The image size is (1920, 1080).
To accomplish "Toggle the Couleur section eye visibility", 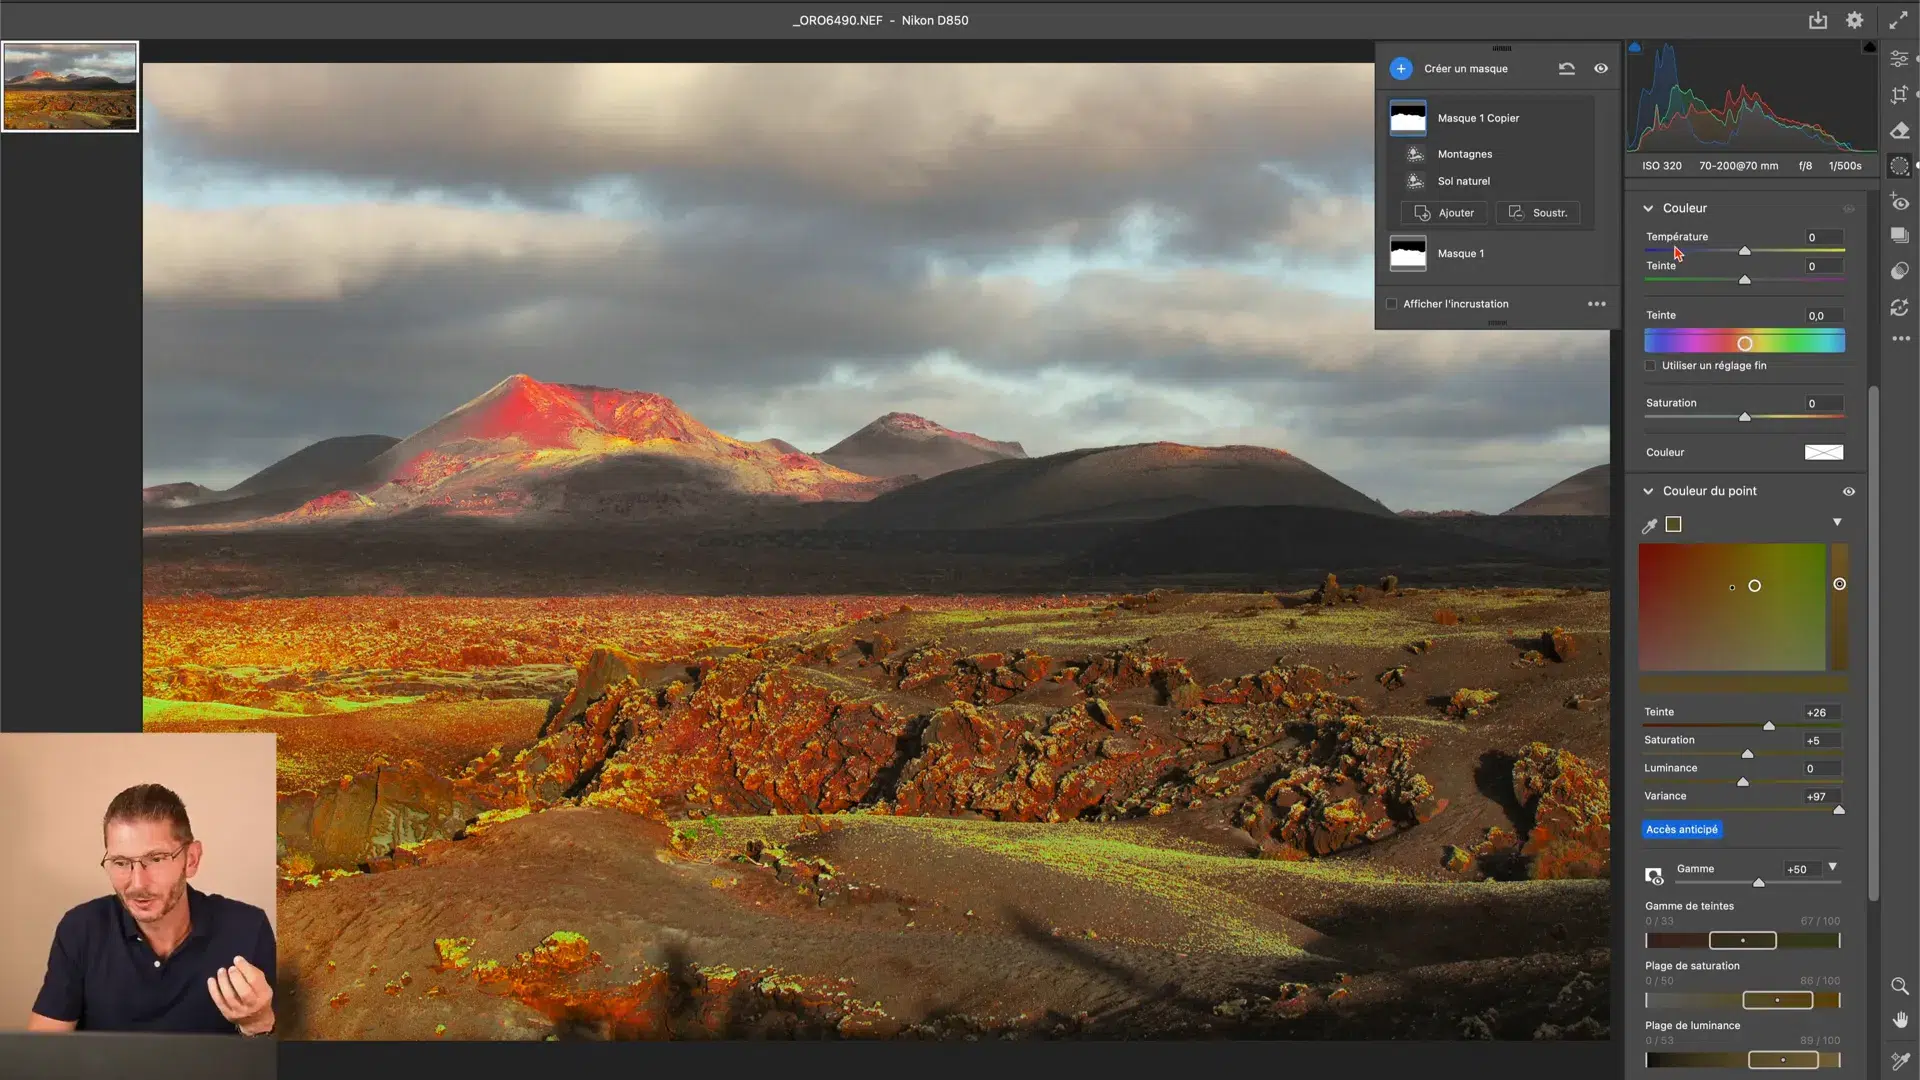I will 1848,209.
